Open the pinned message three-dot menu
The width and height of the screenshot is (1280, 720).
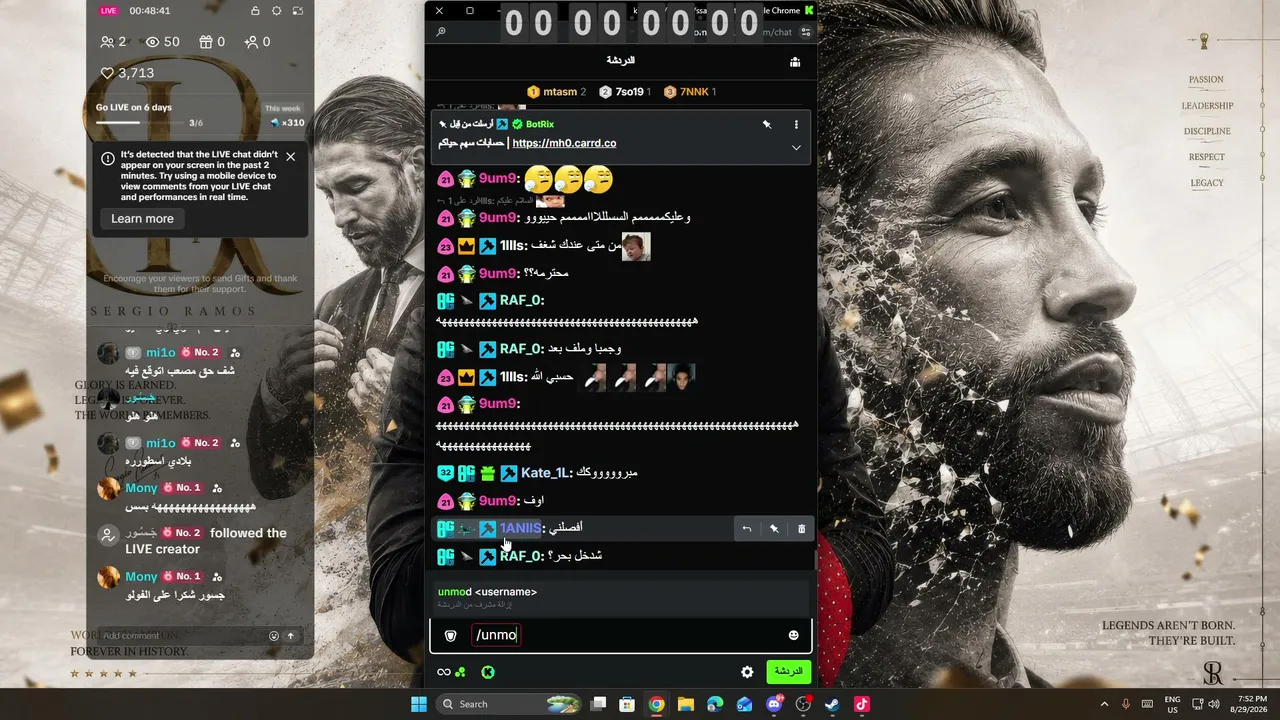pos(796,125)
